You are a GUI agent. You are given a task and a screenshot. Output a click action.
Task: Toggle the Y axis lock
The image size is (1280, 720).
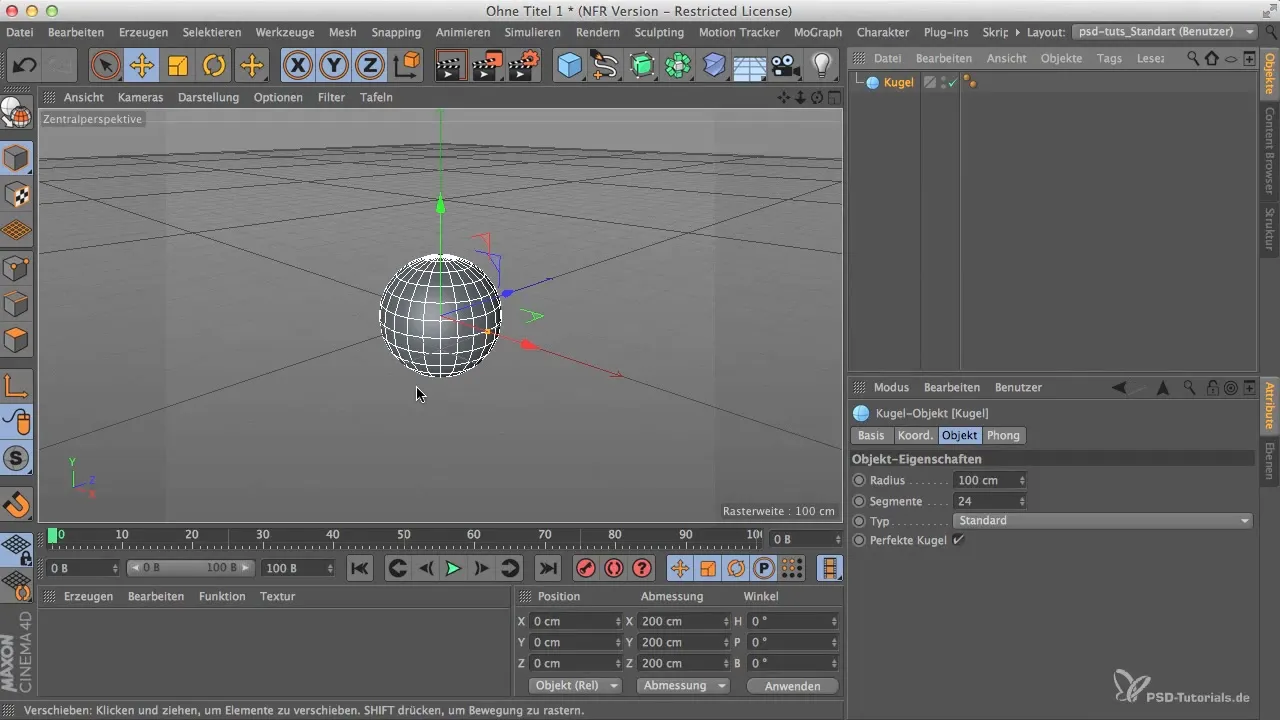334,66
